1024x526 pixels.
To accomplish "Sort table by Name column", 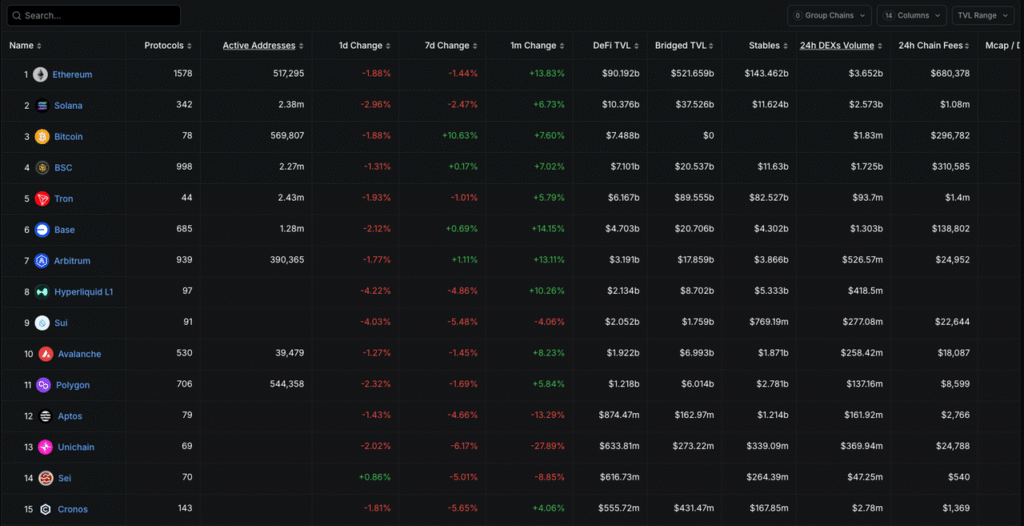I will 25,46.
